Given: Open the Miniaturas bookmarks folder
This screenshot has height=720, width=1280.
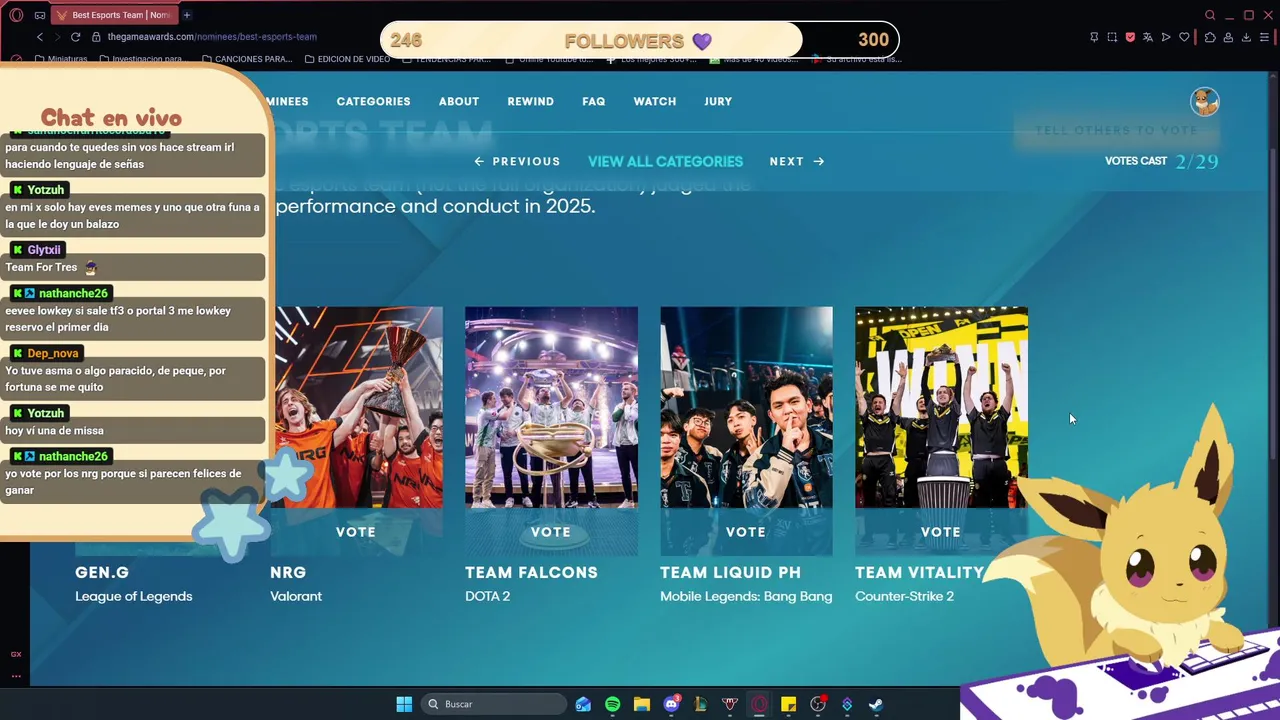Looking at the screenshot, I should [x=62, y=59].
